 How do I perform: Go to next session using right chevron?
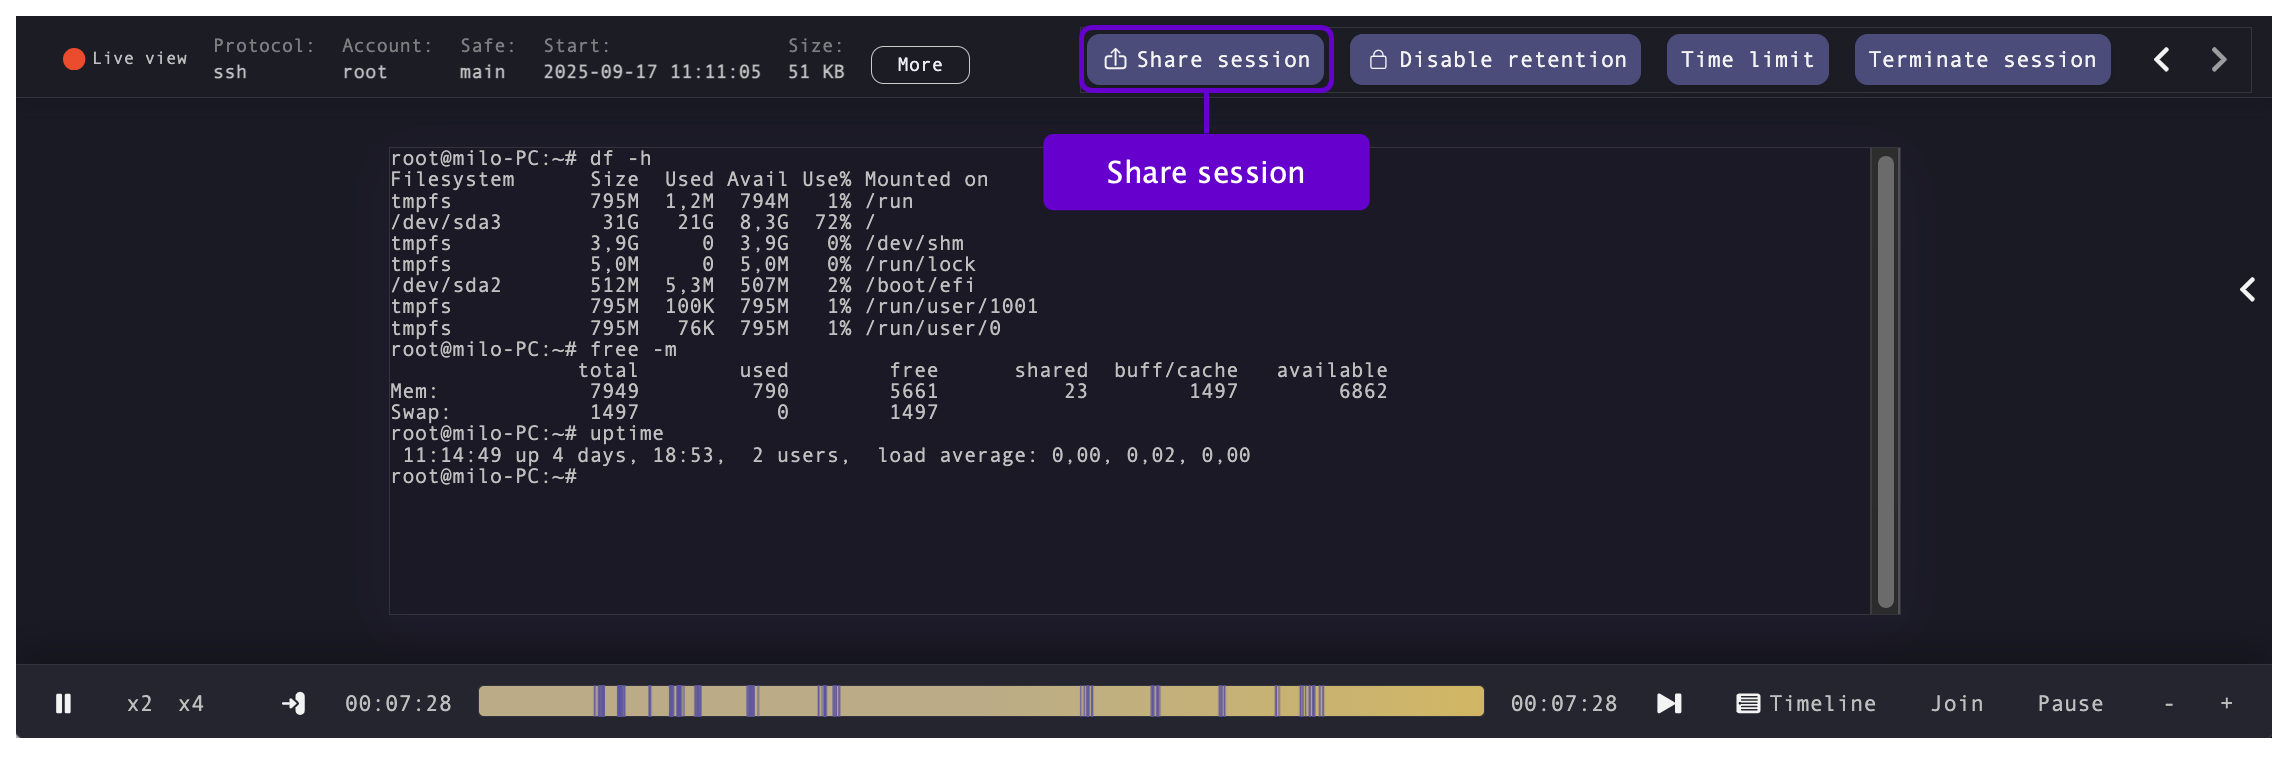[x=2219, y=60]
